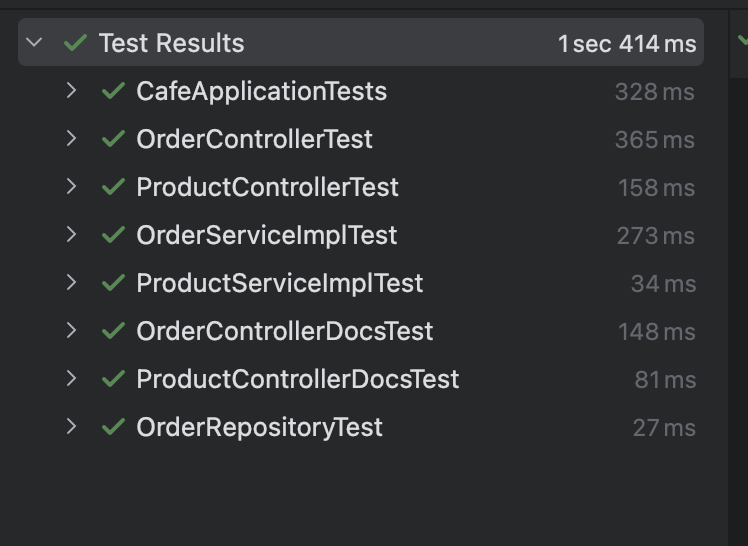
Task: Click the green checkmark beside CafeApplicationTests
Action: [x=113, y=91]
